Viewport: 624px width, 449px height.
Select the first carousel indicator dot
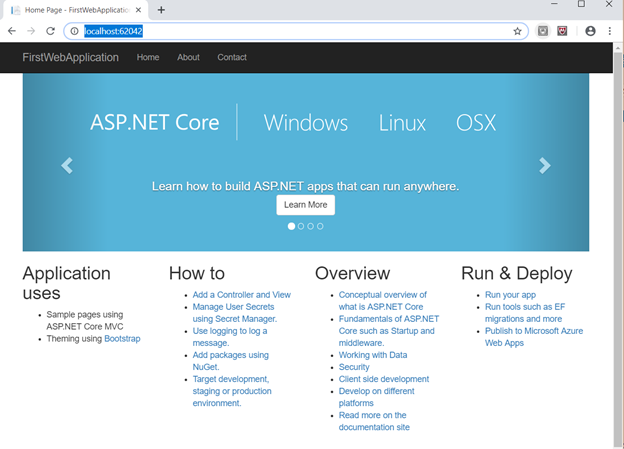pyautogui.click(x=291, y=226)
